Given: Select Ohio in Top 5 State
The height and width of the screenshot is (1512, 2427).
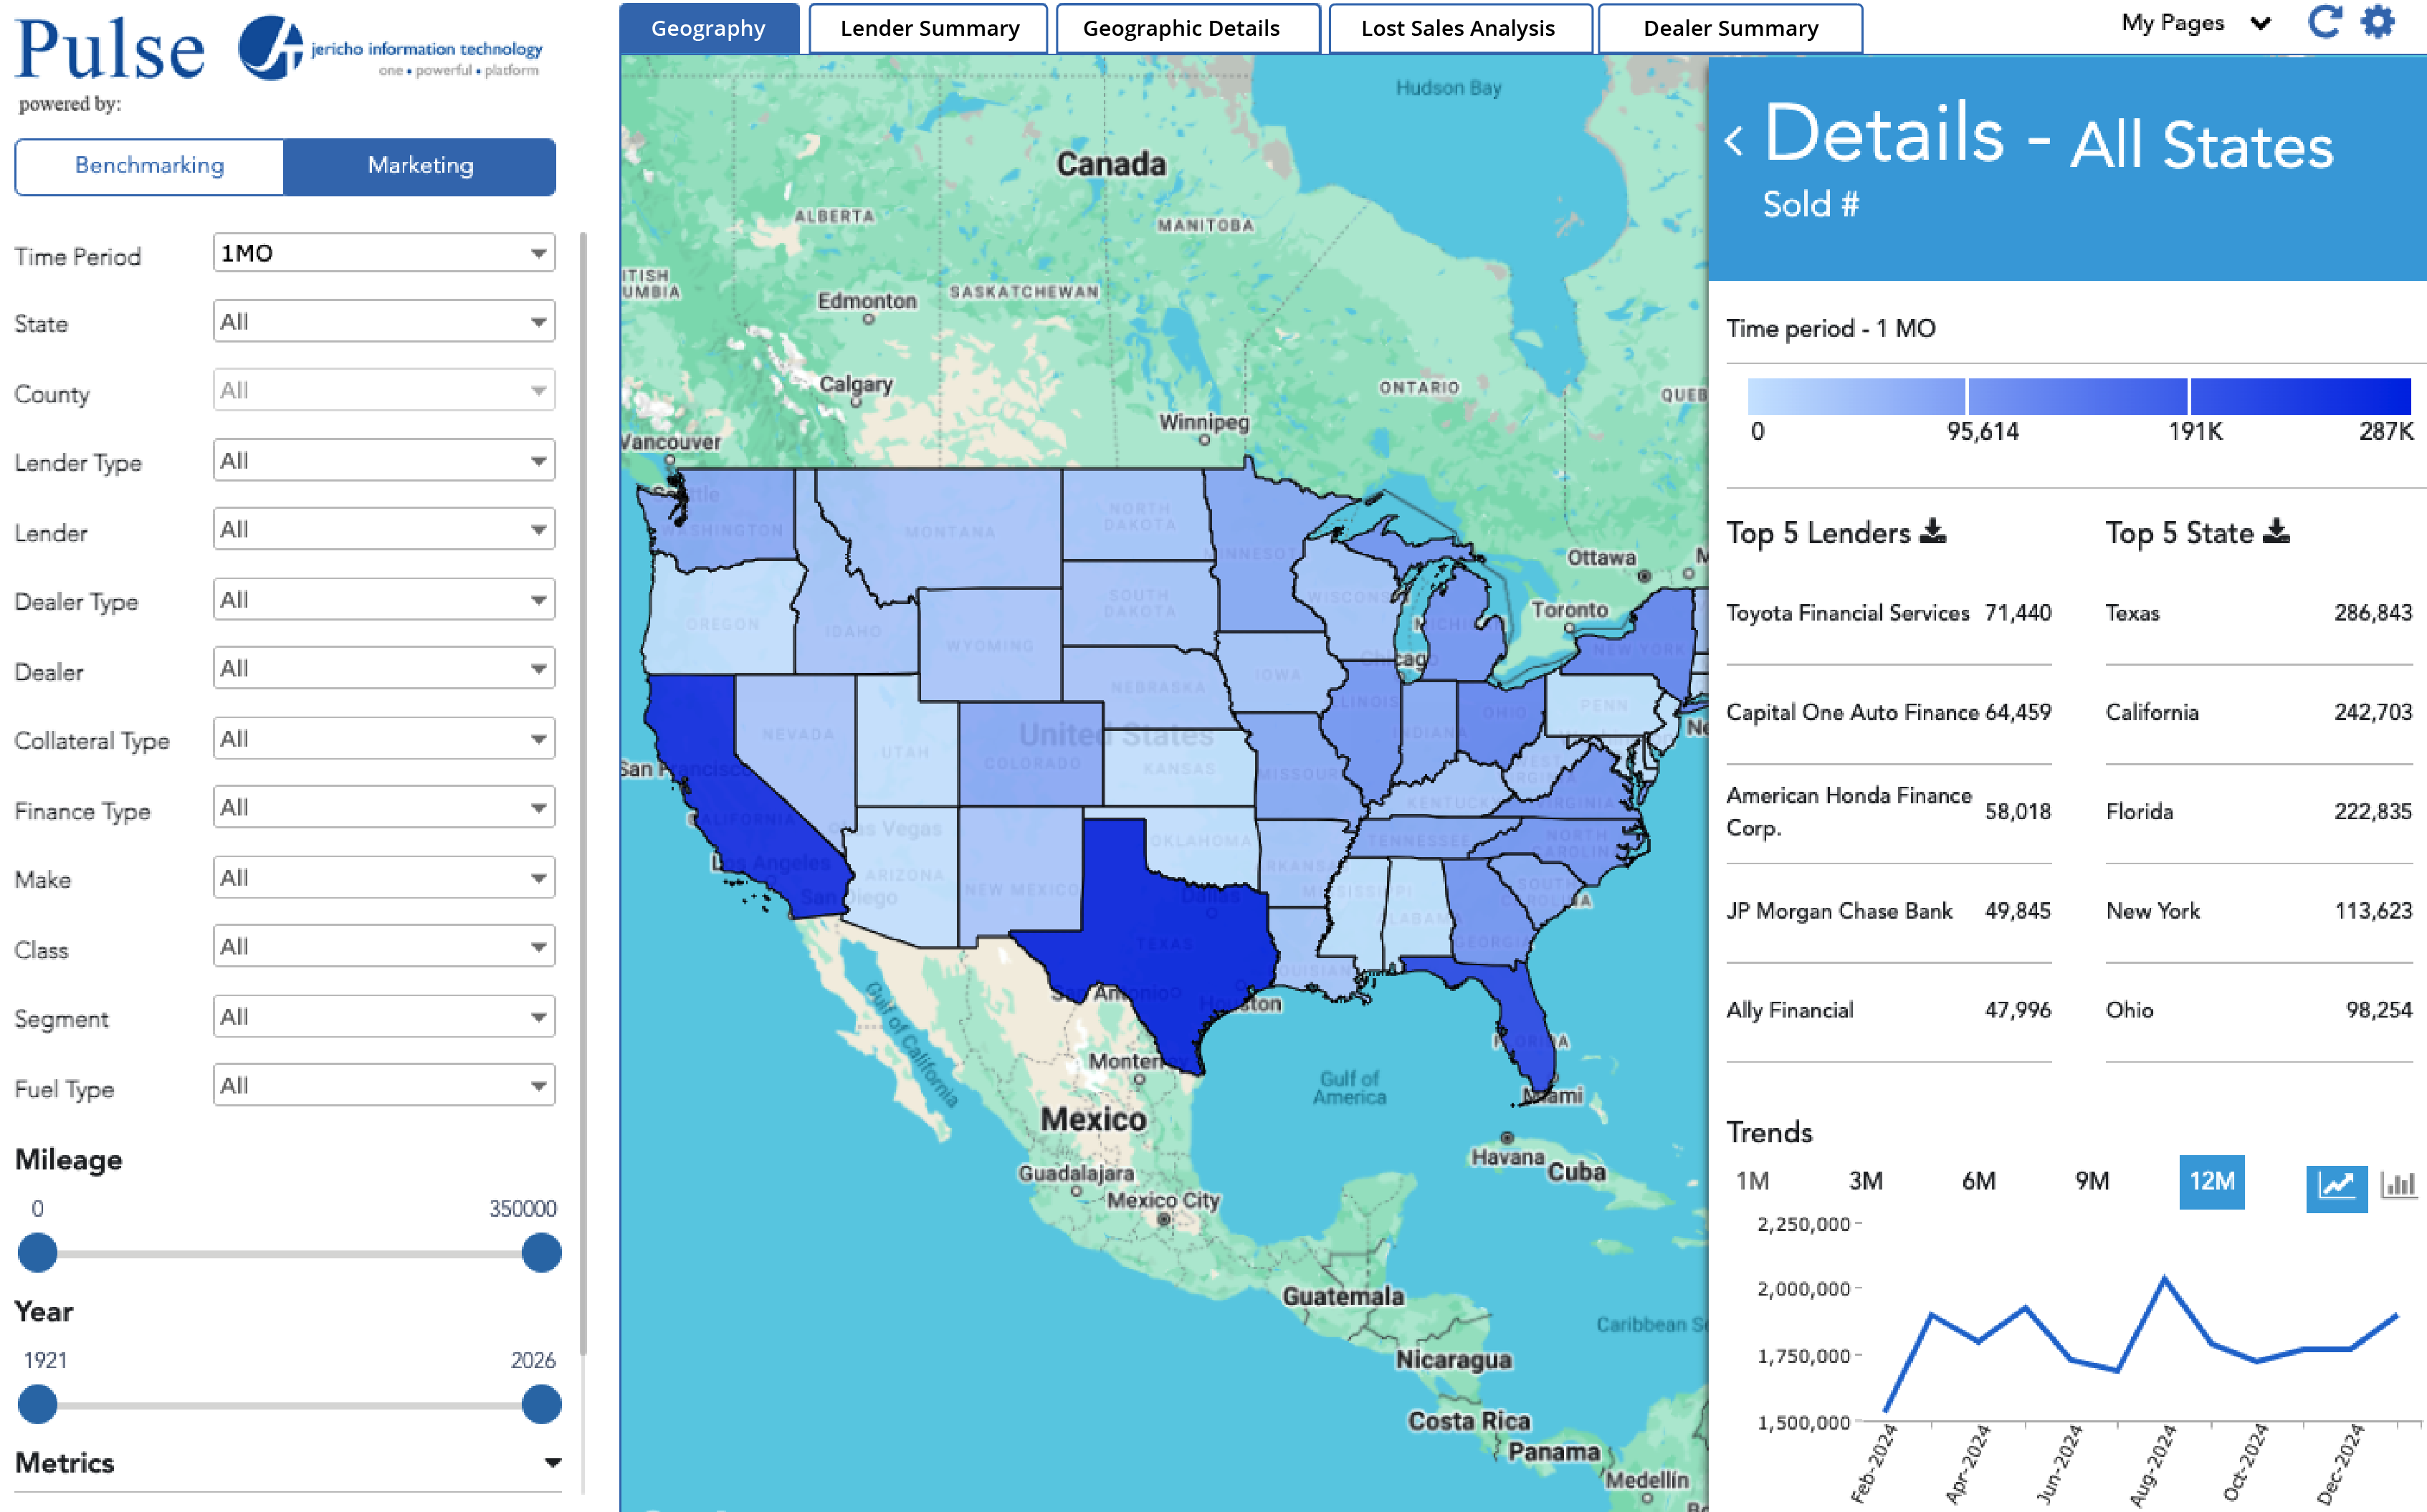Looking at the screenshot, I should pyautogui.click(x=2259, y=1010).
